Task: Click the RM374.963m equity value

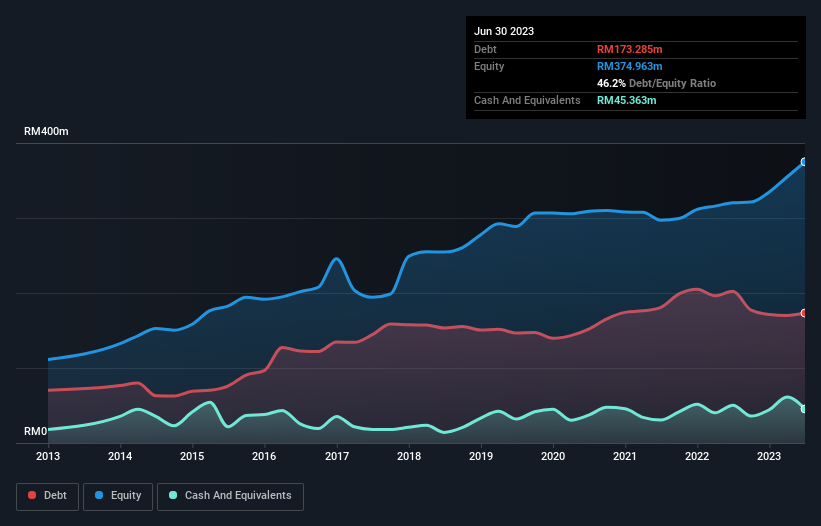Action: 629,66
